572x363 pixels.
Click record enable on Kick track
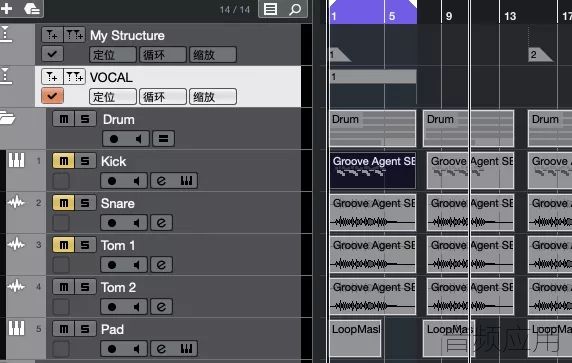click(112, 181)
